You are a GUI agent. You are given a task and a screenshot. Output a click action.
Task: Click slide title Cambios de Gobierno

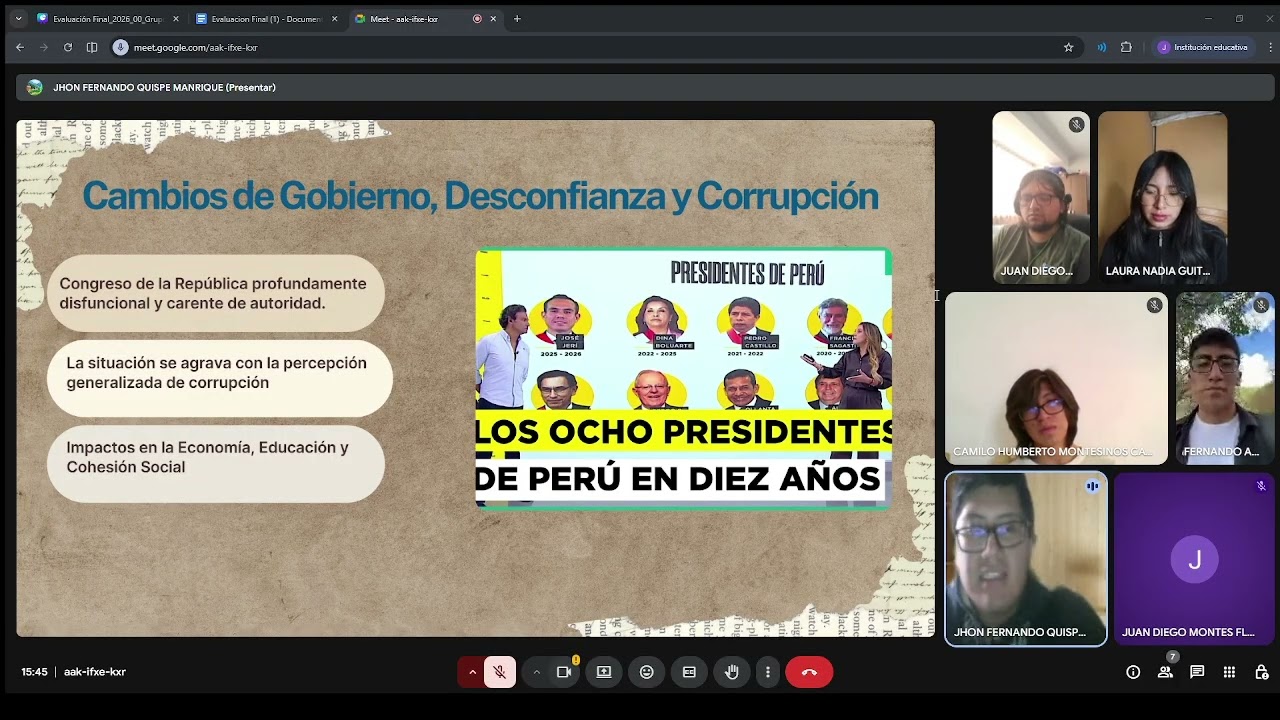pos(480,196)
